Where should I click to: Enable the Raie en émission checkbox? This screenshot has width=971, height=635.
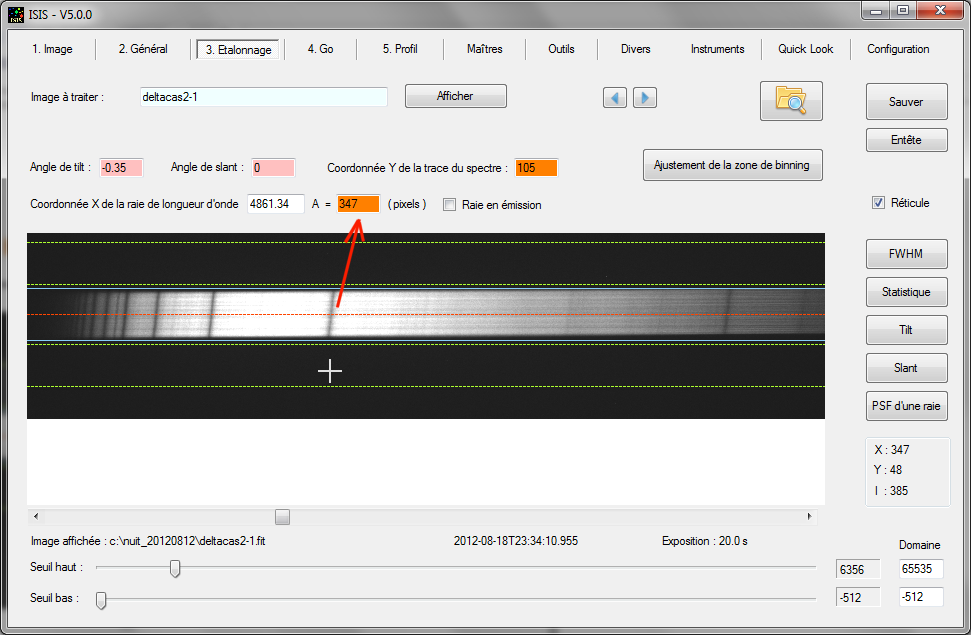pyautogui.click(x=450, y=204)
